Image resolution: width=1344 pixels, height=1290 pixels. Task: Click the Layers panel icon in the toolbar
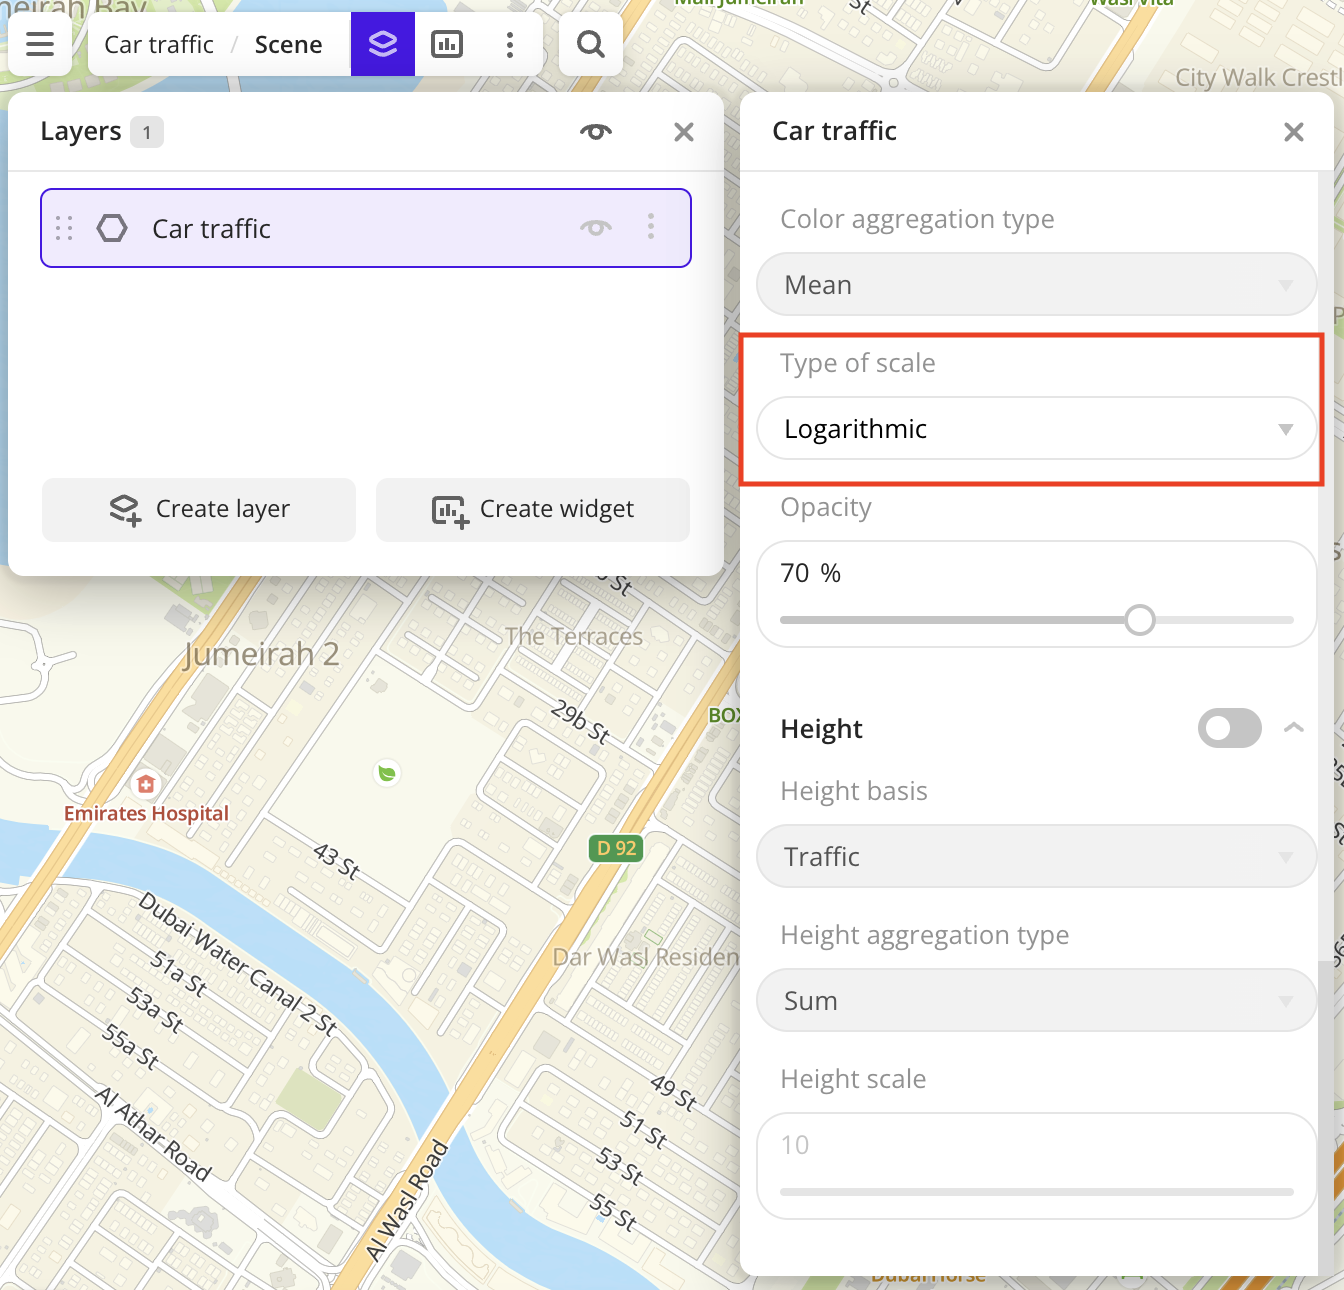point(383,44)
